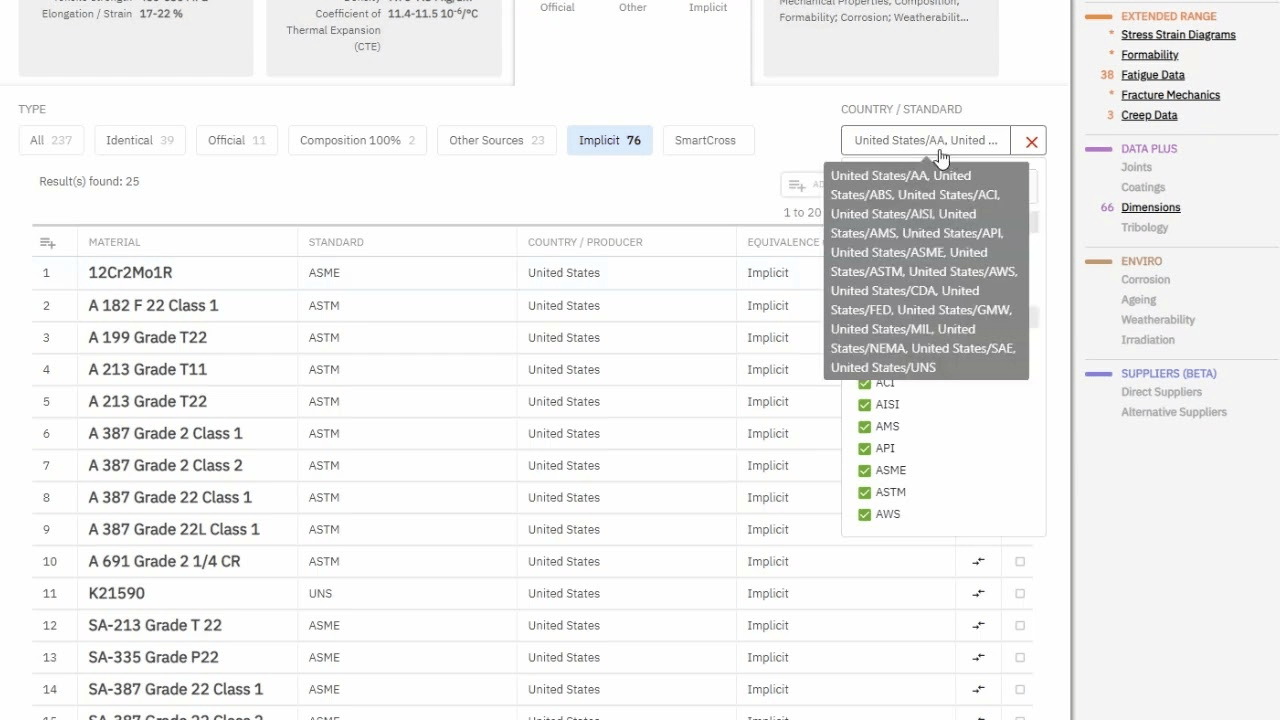Select the Identical type filter tab
The image size is (1280, 720).
[x=139, y=141]
